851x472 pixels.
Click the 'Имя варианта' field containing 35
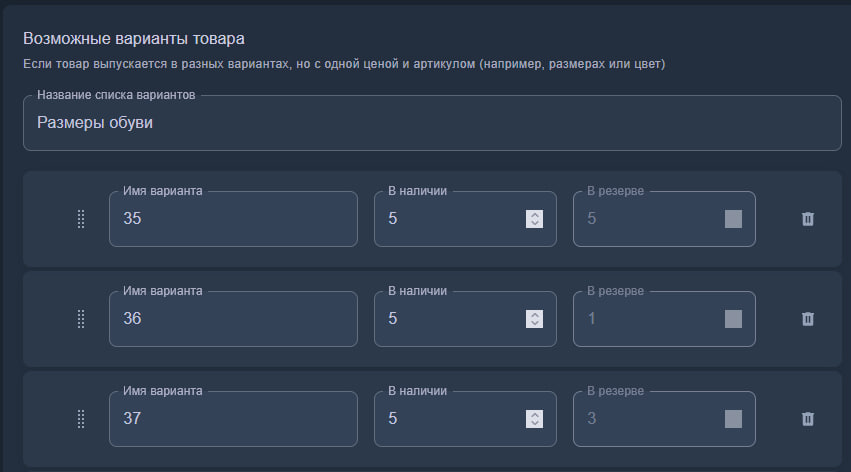pyautogui.click(x=232, y=219)
